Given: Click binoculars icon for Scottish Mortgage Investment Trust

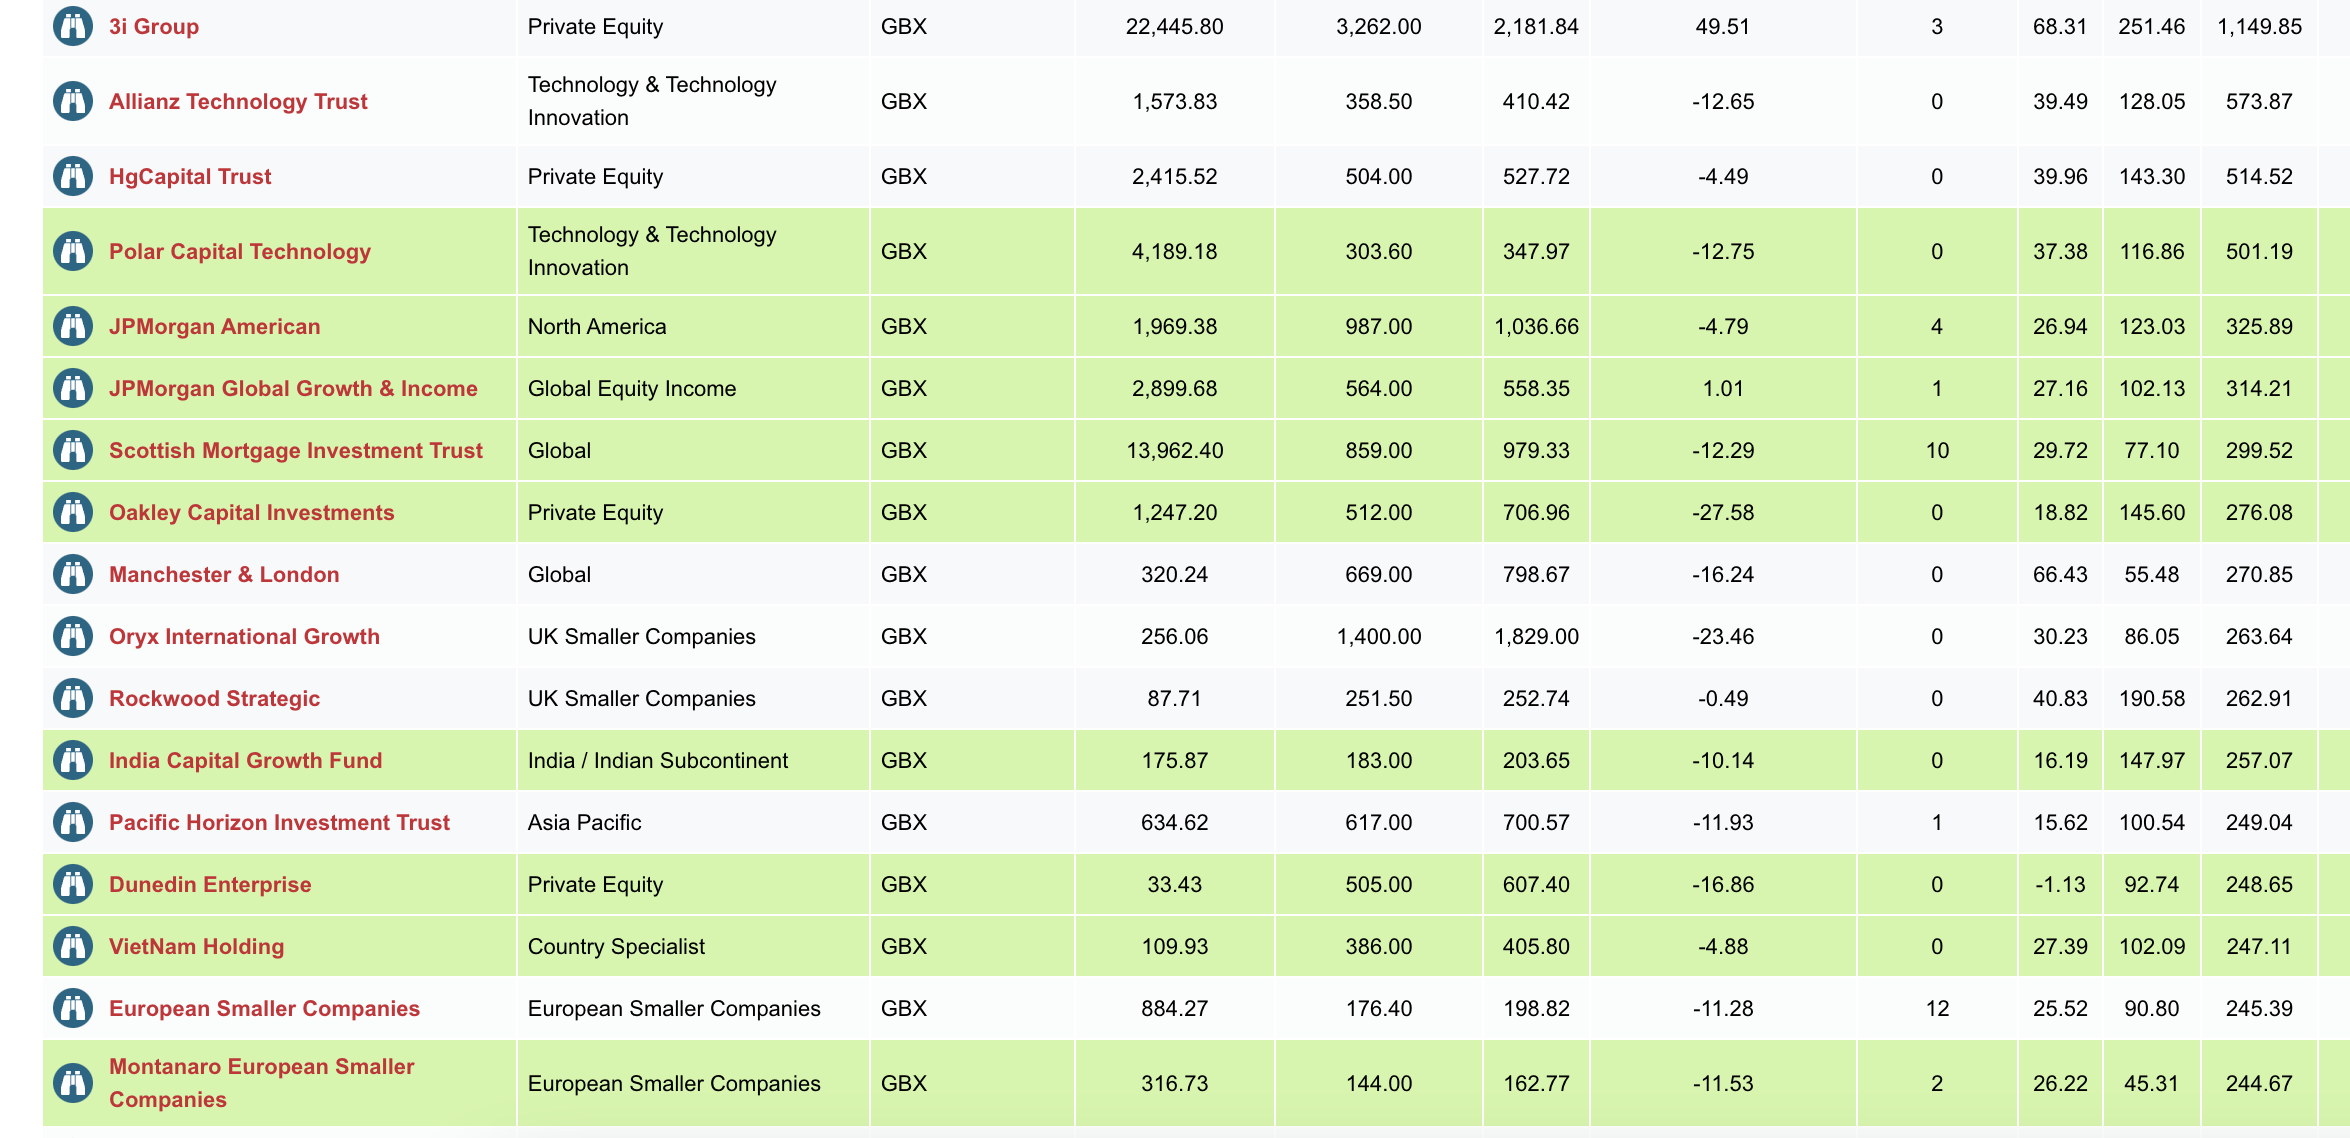Looking at the screenshot, I should 73,450.
